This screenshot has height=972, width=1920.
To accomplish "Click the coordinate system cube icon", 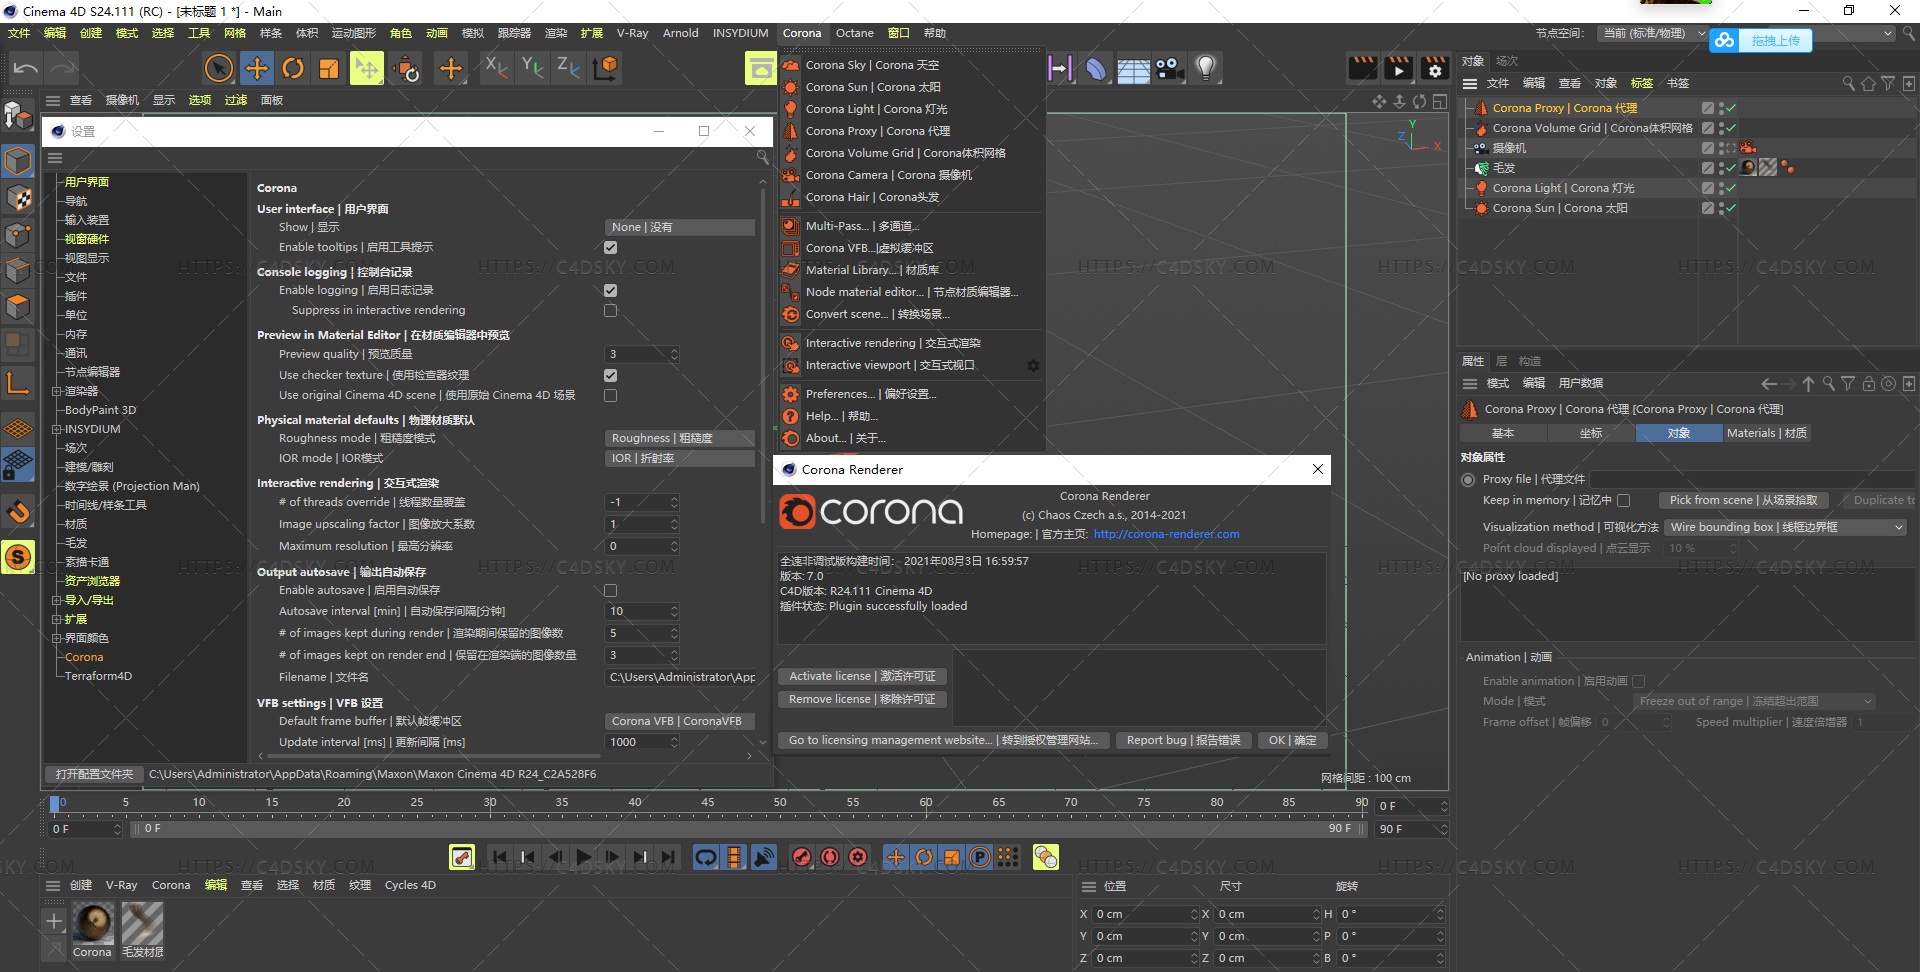I will pos(606,67).
